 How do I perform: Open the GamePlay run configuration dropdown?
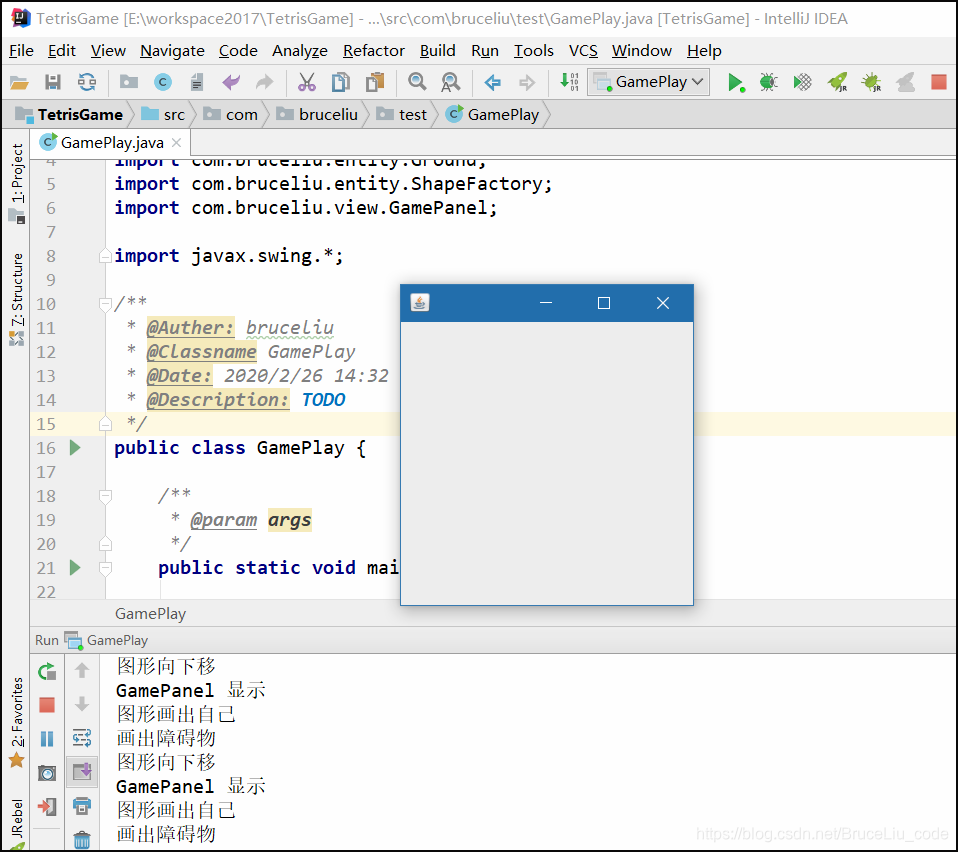[x=648, y=82]
